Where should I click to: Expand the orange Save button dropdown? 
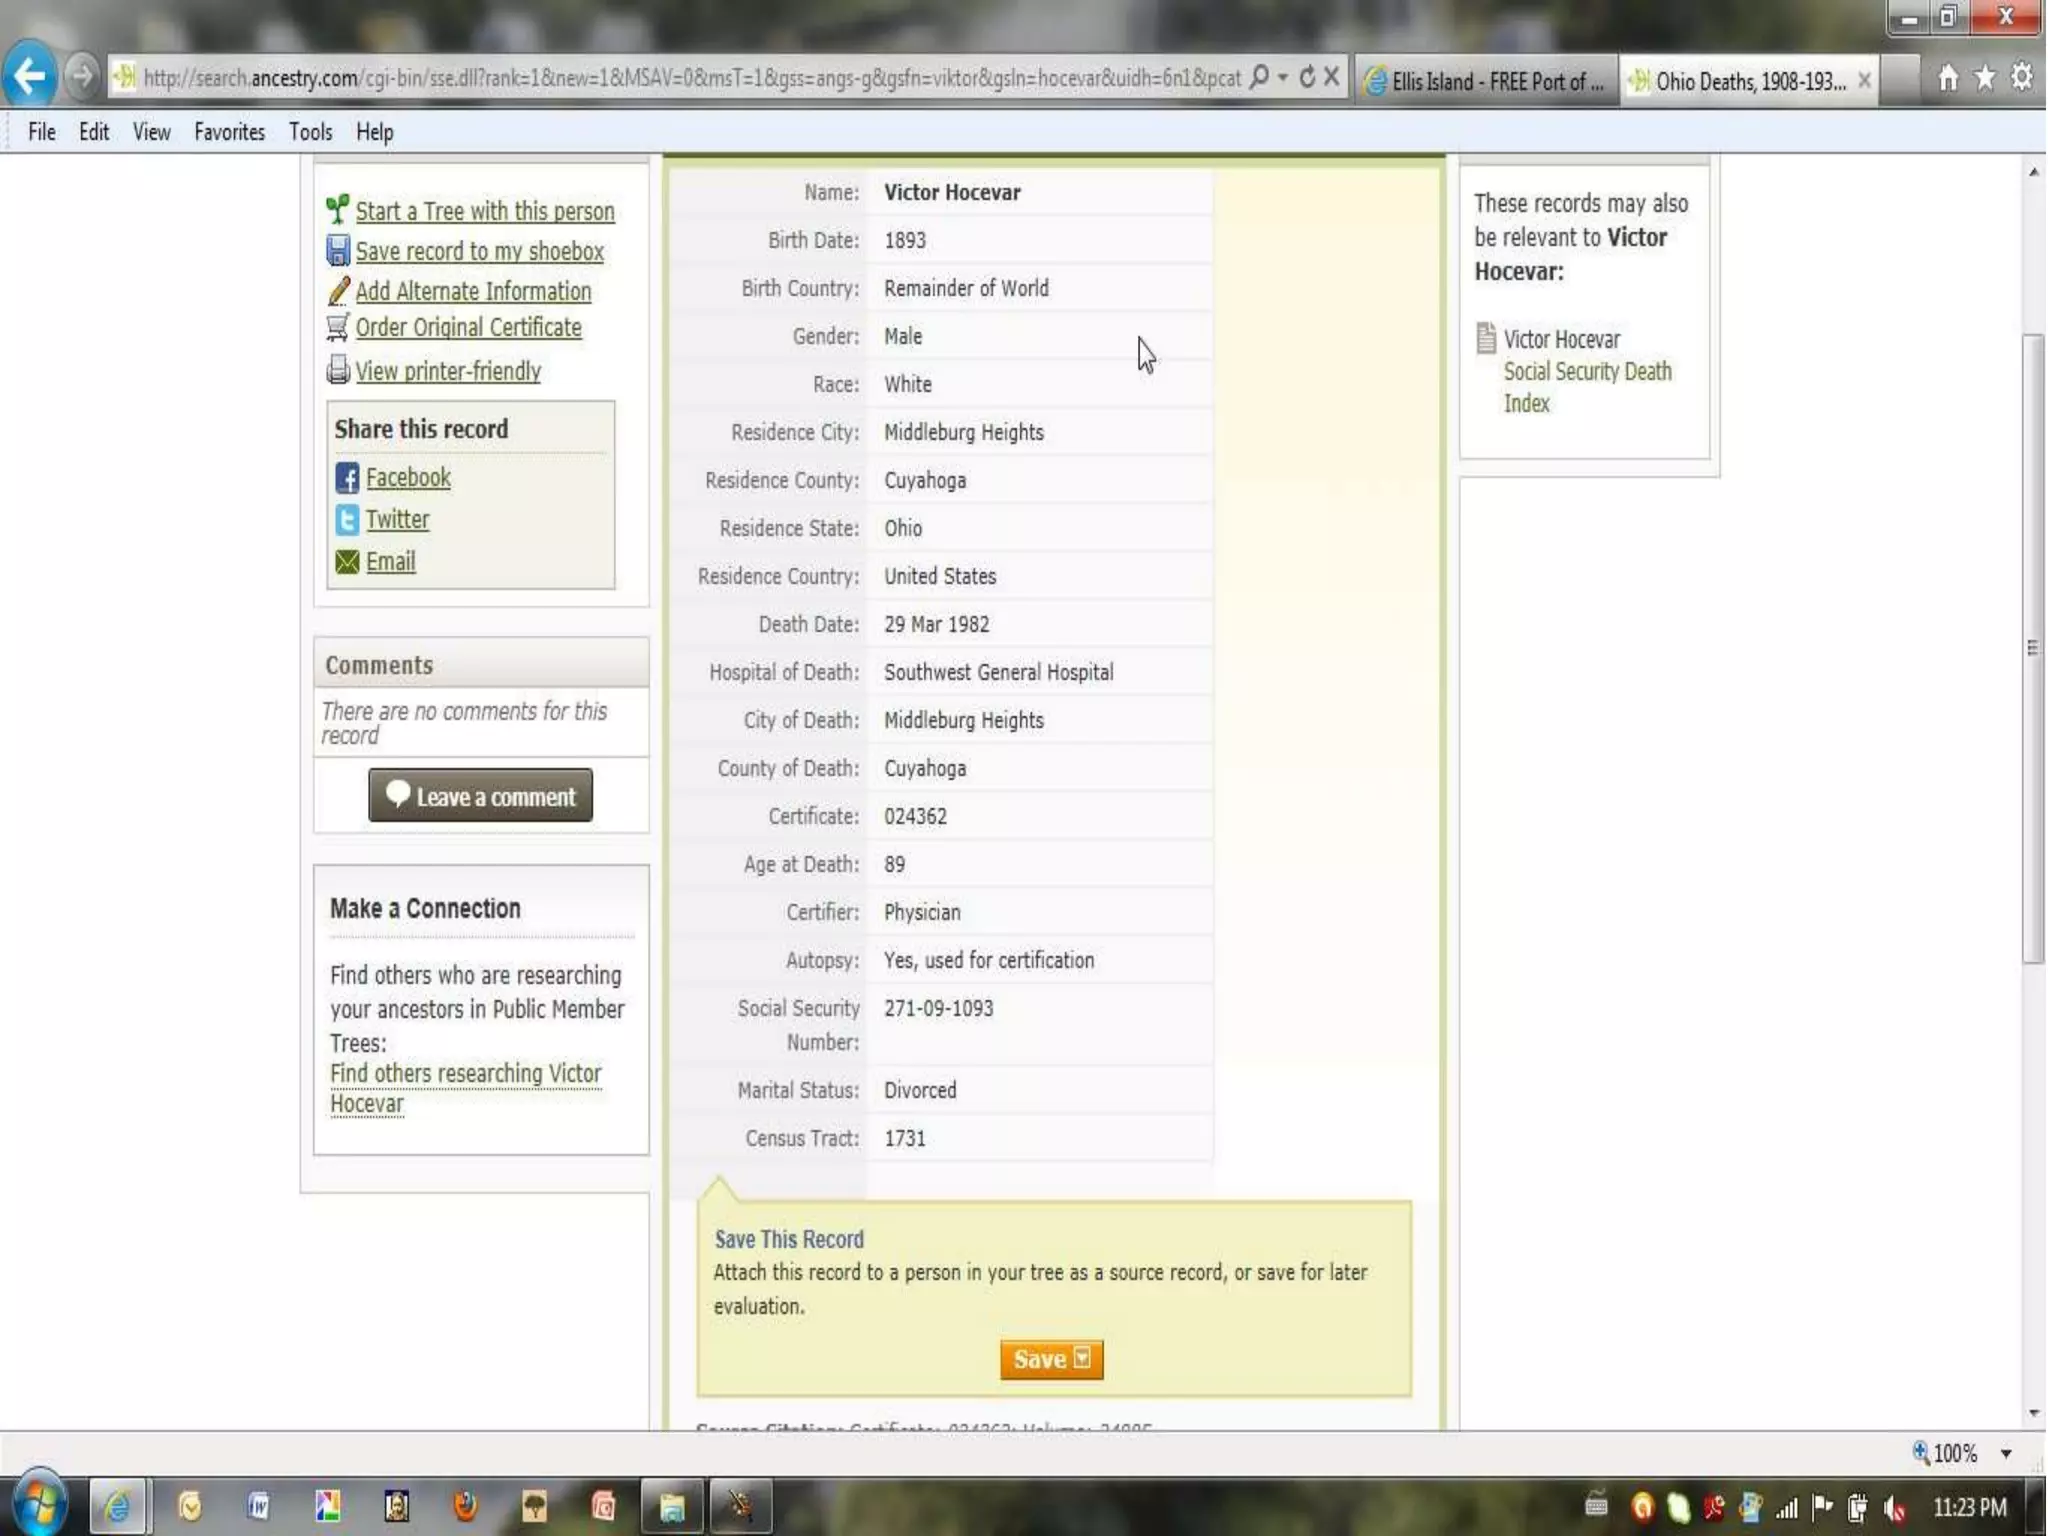pyautogui.click(x=1082, y=1358)
